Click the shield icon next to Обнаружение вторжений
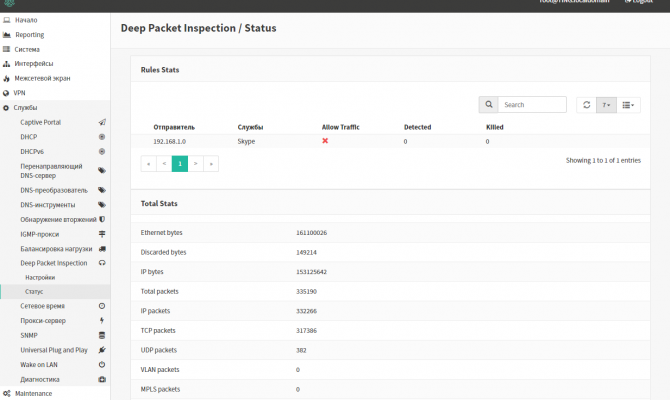This screenshot has height=400, width=670. 102,219
